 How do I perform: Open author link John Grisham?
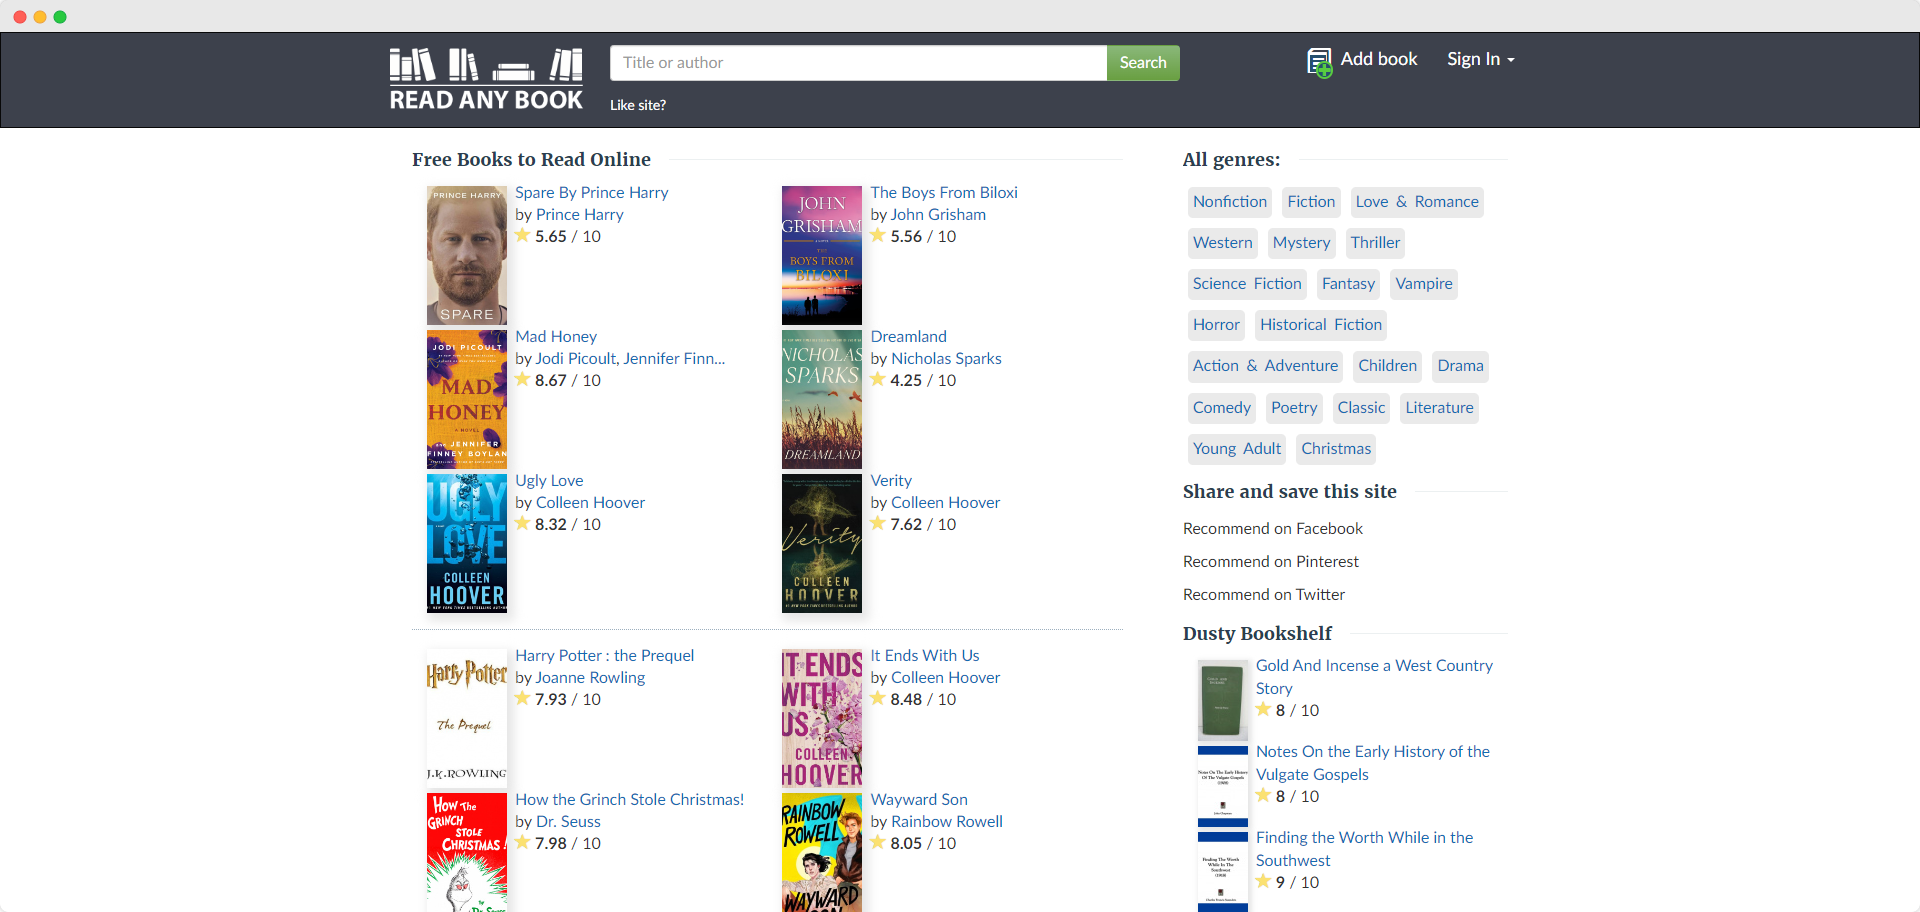point(938,215)
